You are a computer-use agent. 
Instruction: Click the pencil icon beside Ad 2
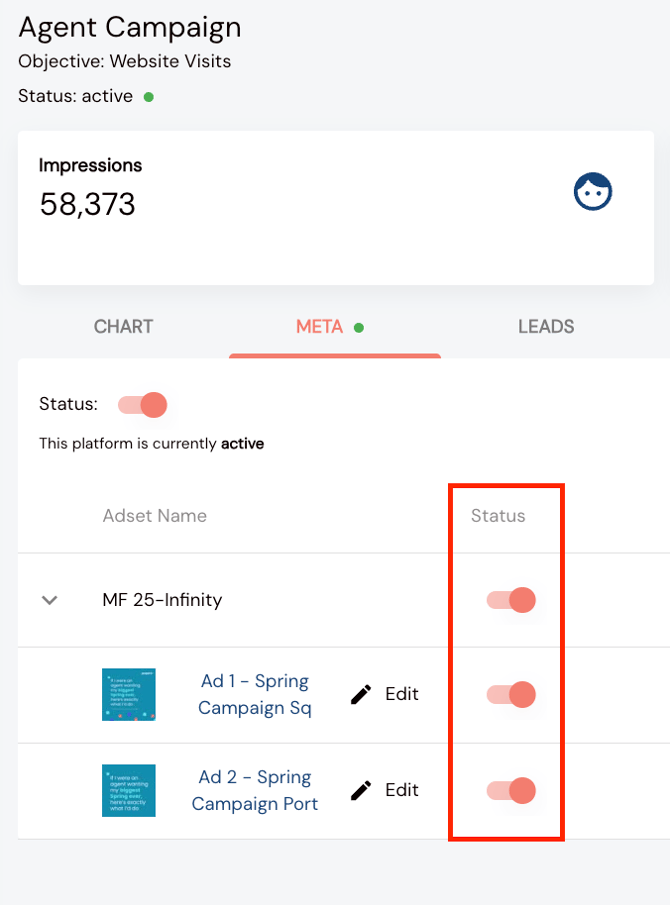[x=361, y=790]
